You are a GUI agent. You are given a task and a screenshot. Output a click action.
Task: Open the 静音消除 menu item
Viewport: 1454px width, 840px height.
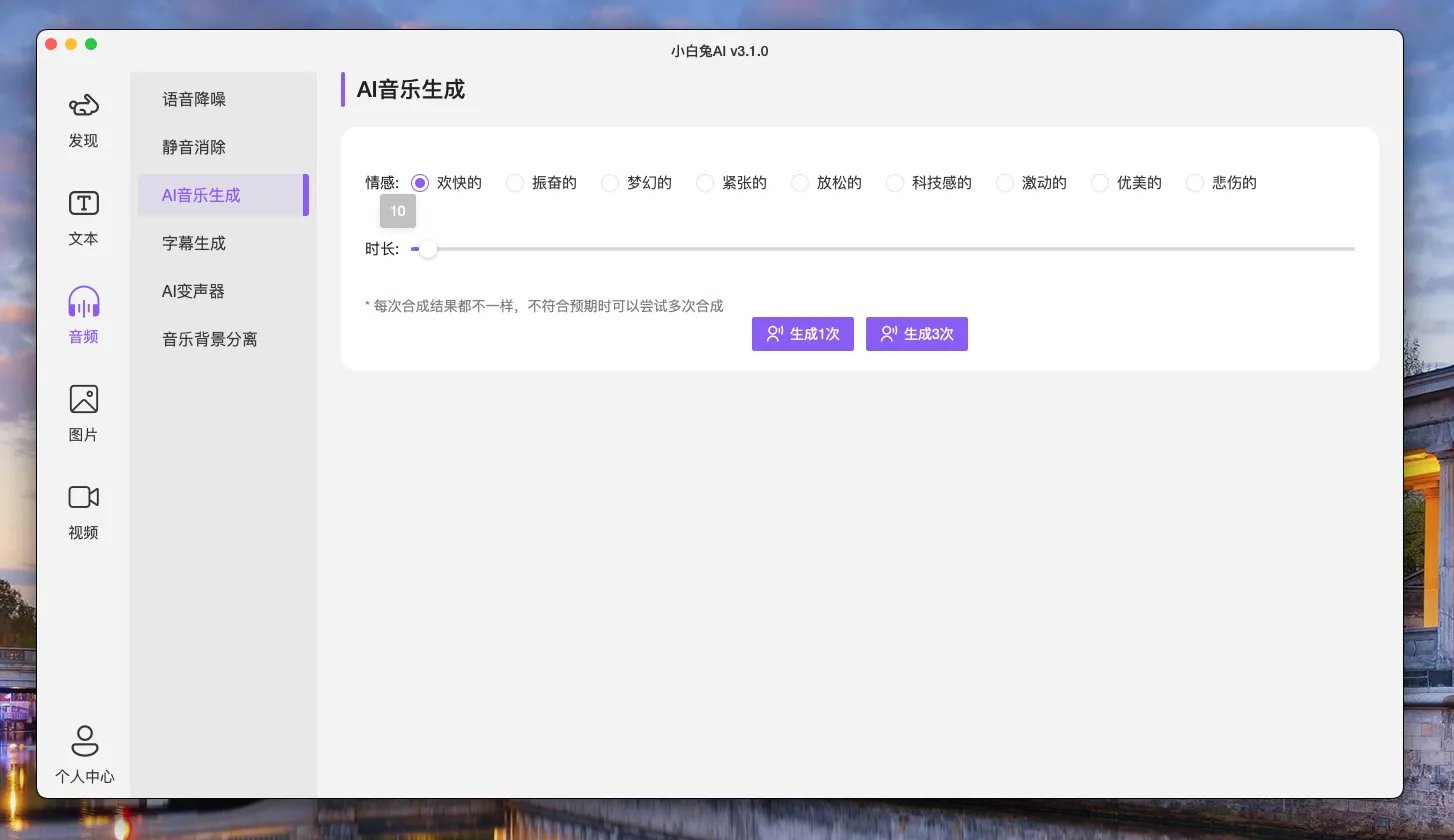coord(223,147)
